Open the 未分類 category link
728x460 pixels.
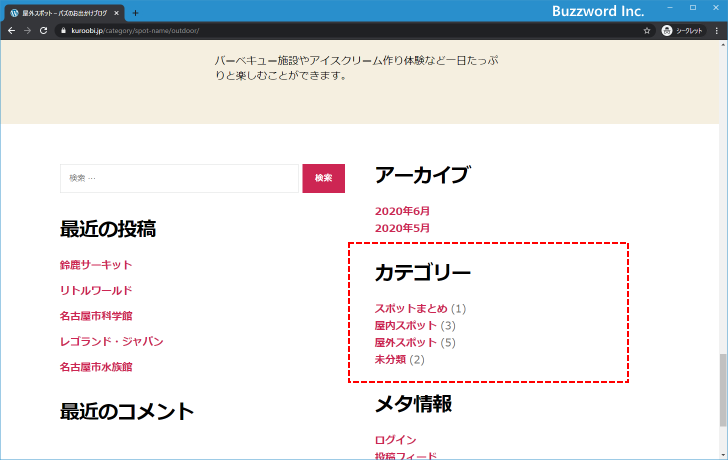390,360
